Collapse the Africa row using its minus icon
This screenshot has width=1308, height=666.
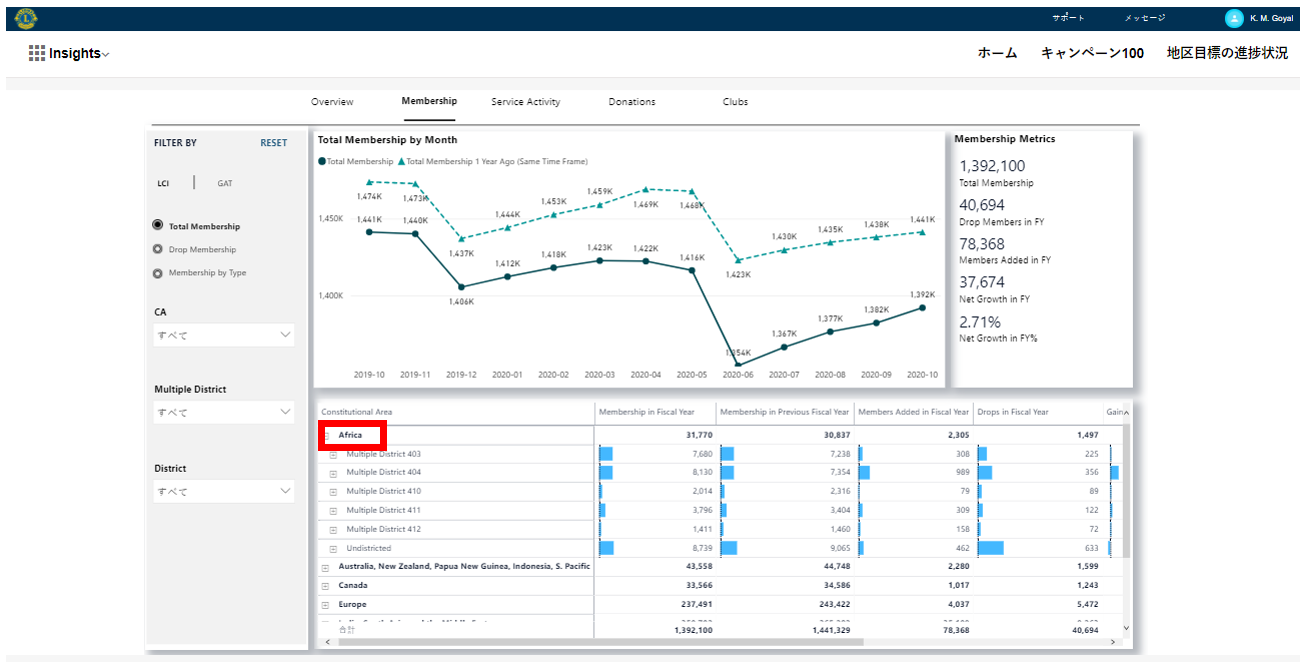(x=326, y=436)
